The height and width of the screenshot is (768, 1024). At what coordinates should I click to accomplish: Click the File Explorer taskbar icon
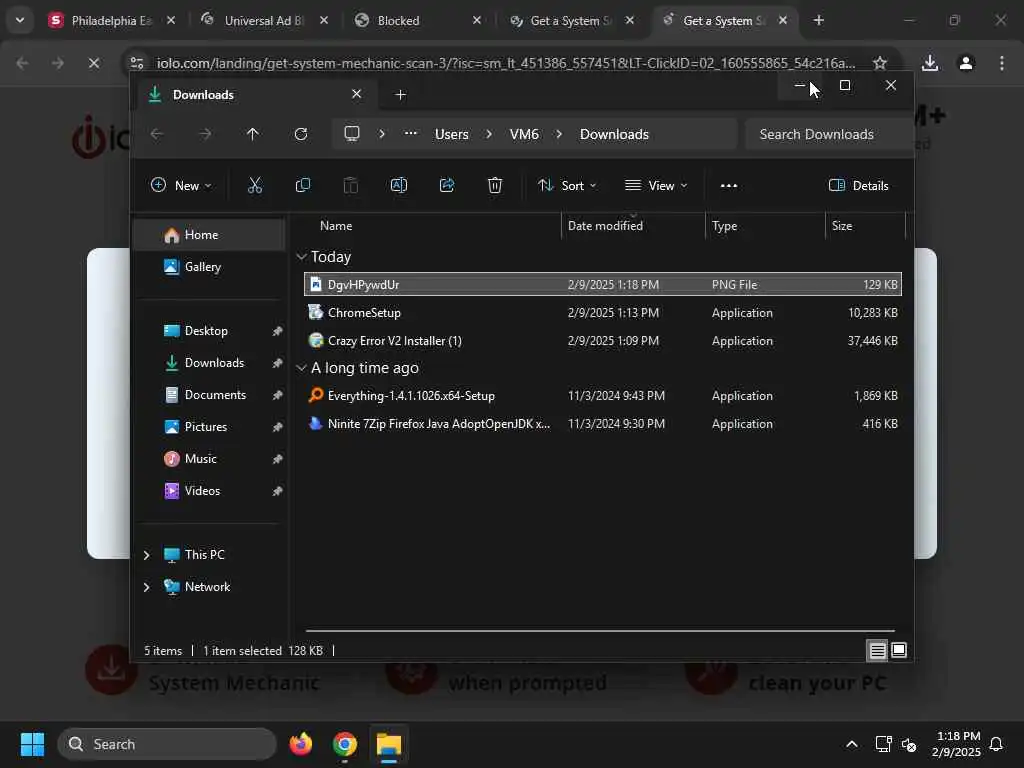[x=389, y=744]
